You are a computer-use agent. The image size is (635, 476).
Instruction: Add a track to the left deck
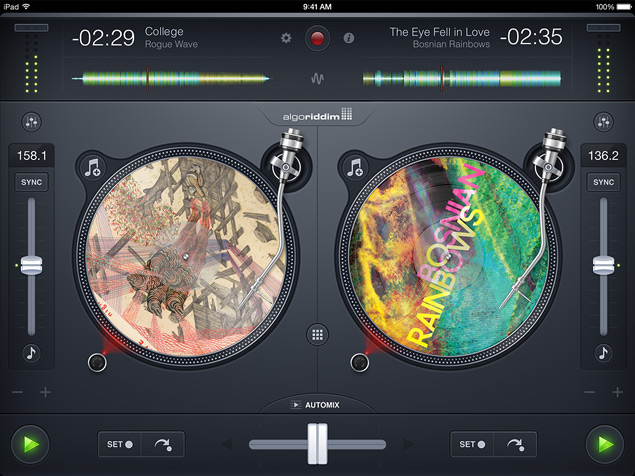tap(93, 167)
